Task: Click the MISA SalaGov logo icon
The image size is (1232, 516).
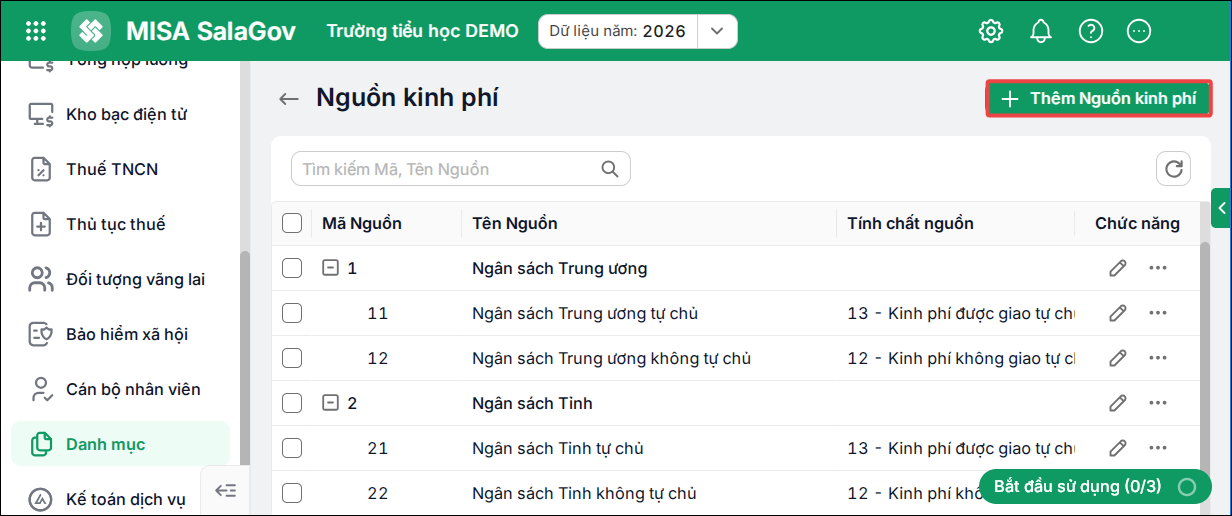Action: [91, 31]
